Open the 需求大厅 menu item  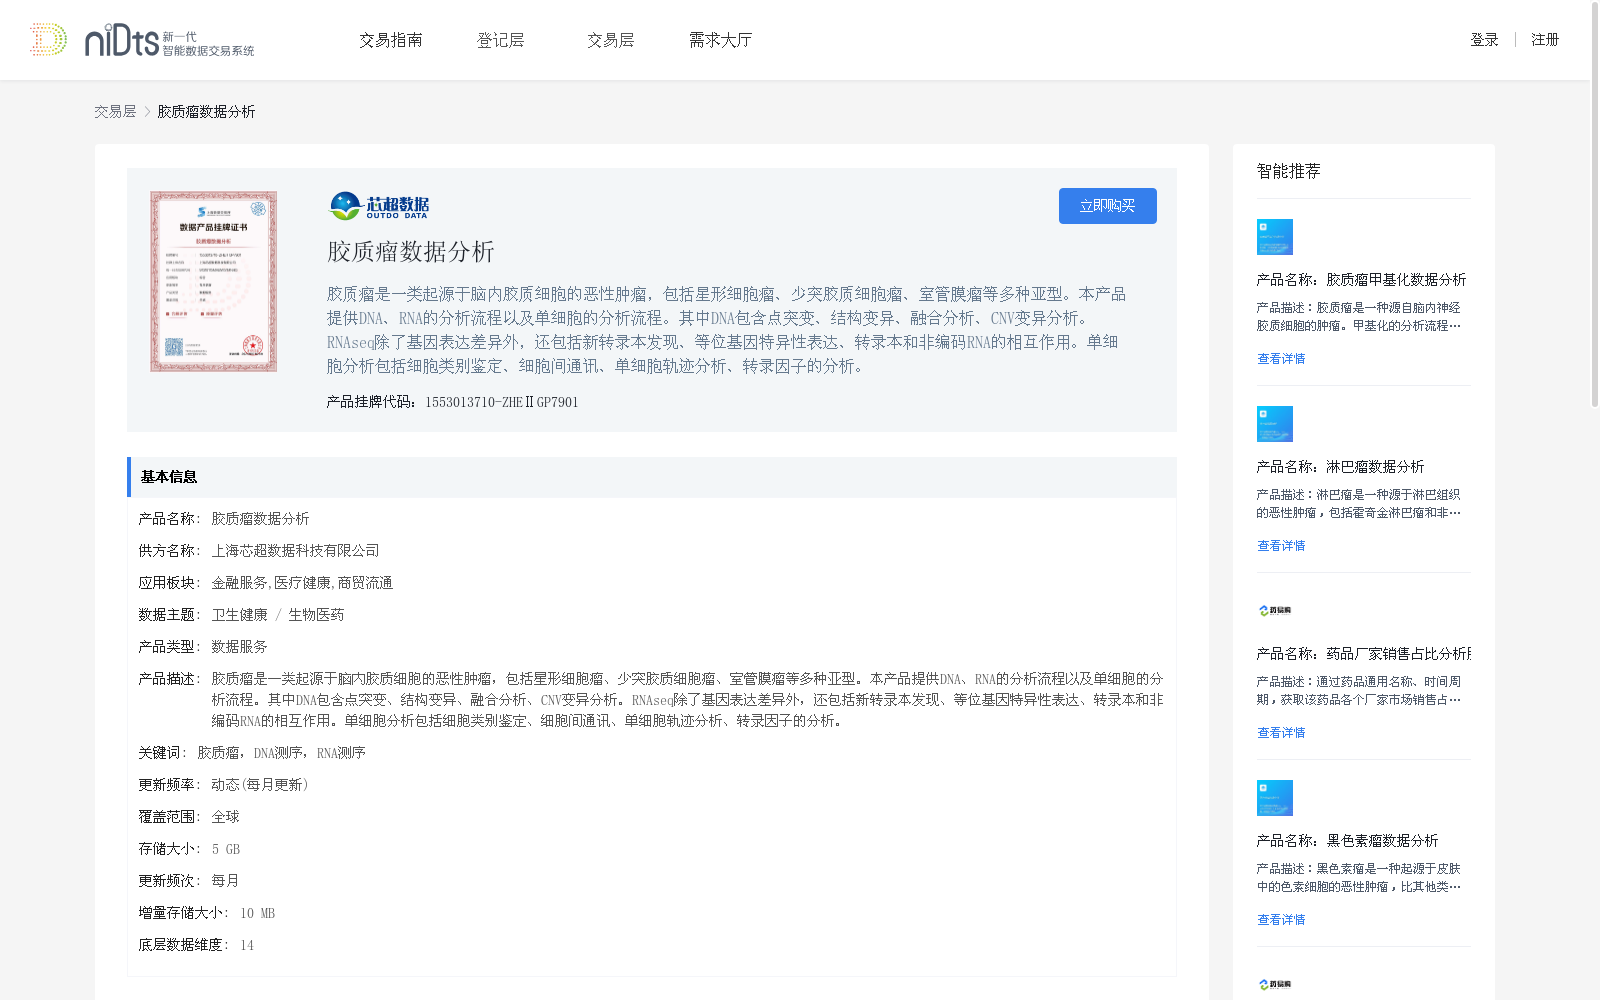tap(720, 40)
